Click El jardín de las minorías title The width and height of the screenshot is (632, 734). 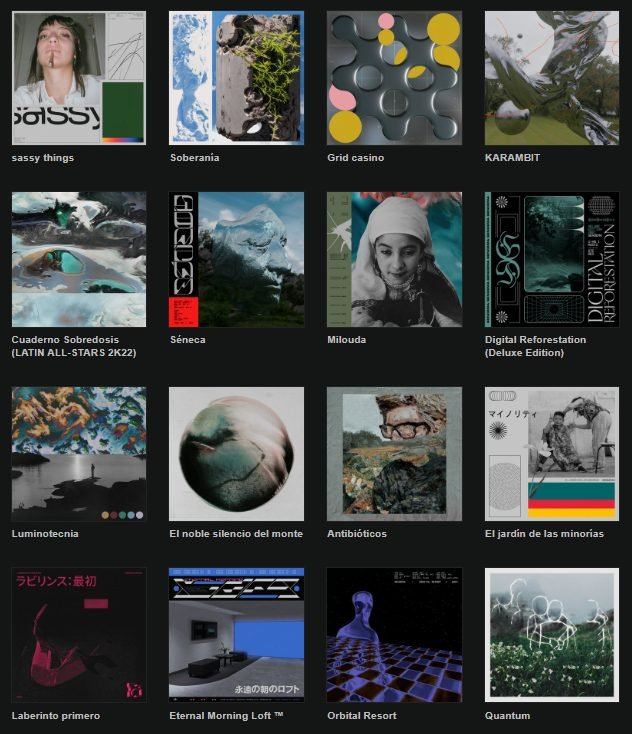544,534
